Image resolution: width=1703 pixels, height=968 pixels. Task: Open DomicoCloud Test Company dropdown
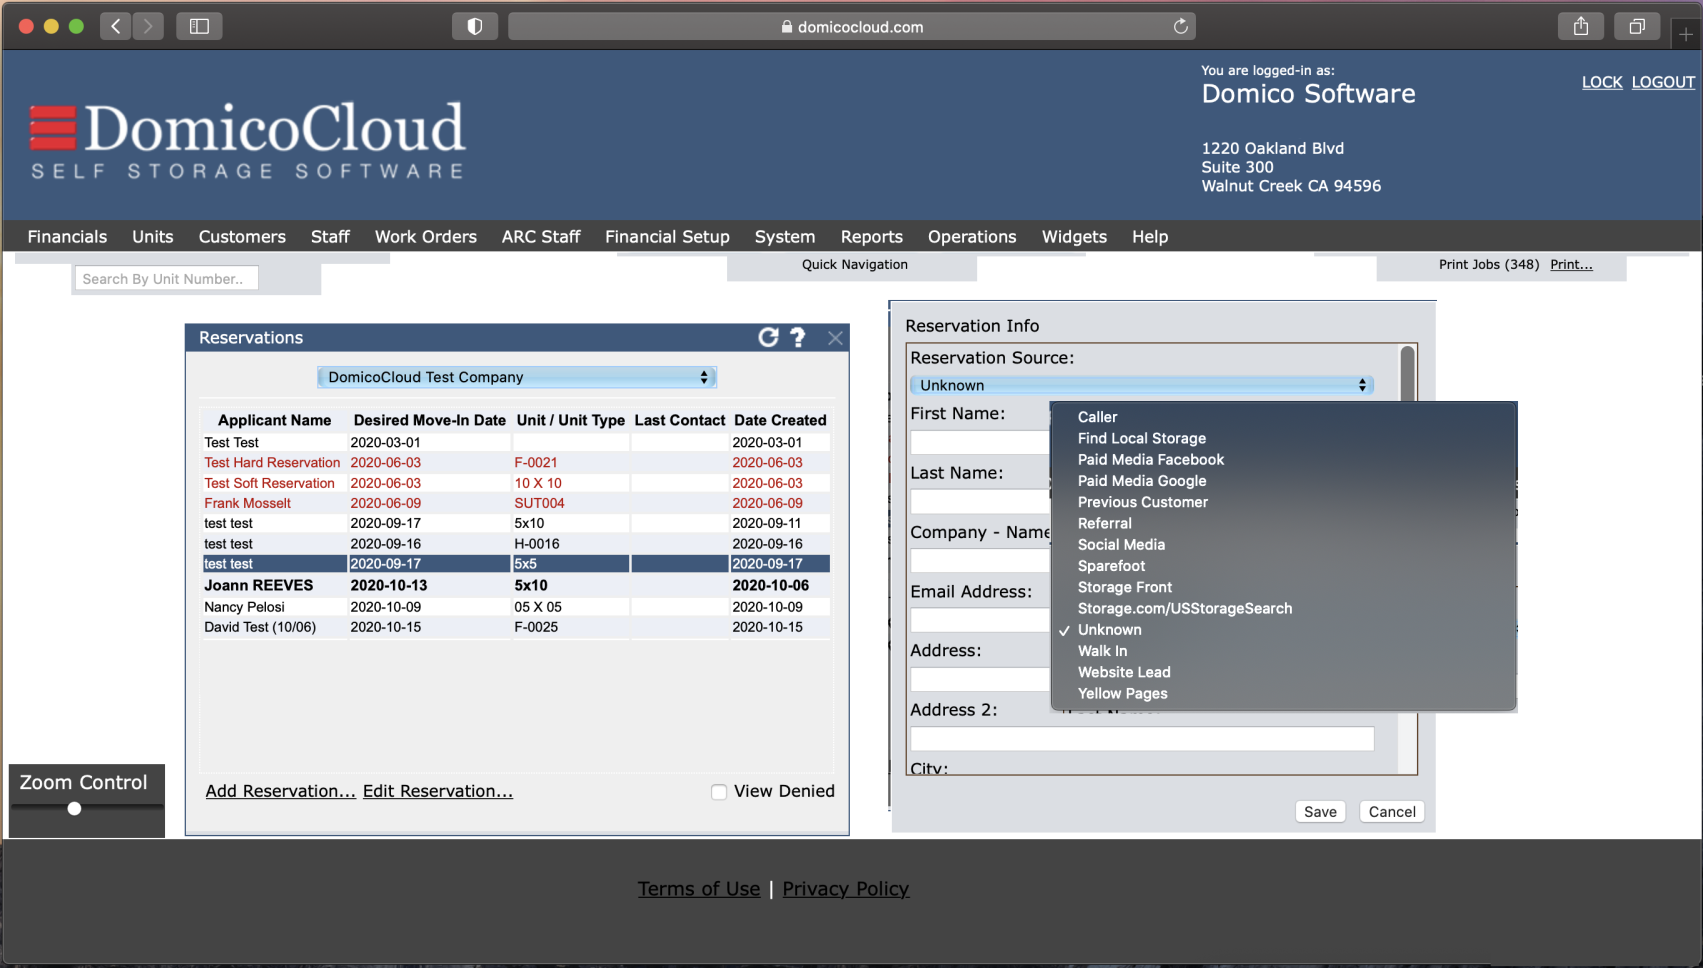[516, 377]
